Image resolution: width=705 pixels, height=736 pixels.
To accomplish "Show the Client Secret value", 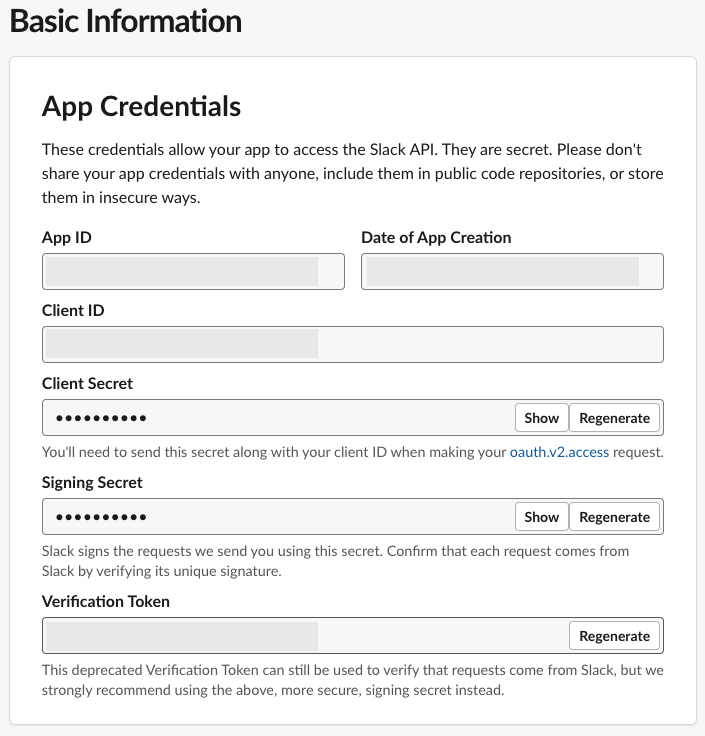I will point(542,418).
